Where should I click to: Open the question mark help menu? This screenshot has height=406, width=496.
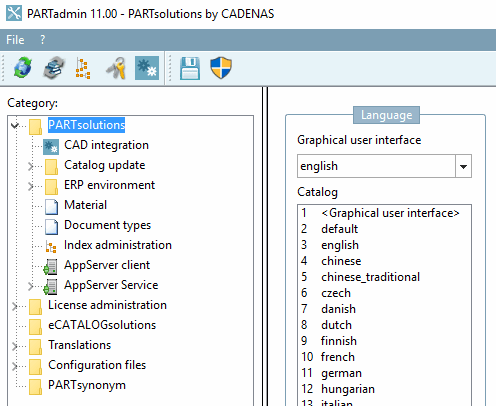42,40
